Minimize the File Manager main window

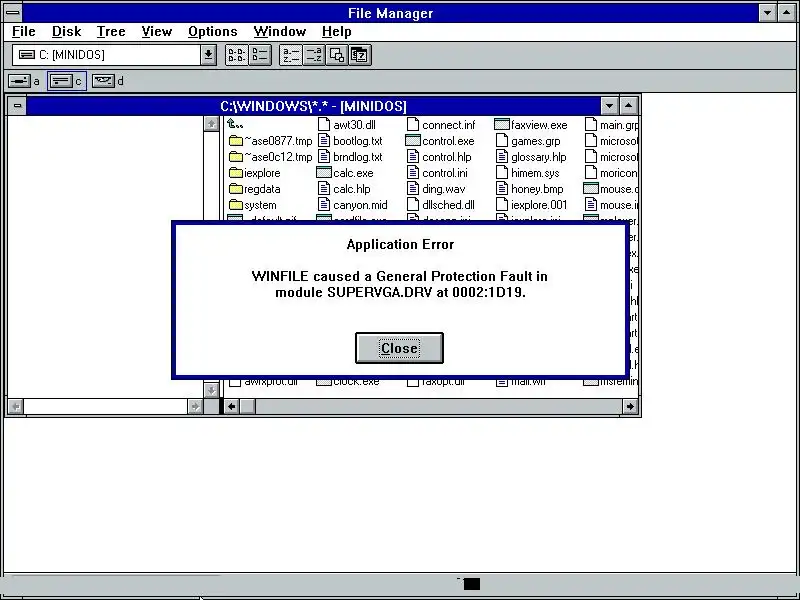point(767,13)
